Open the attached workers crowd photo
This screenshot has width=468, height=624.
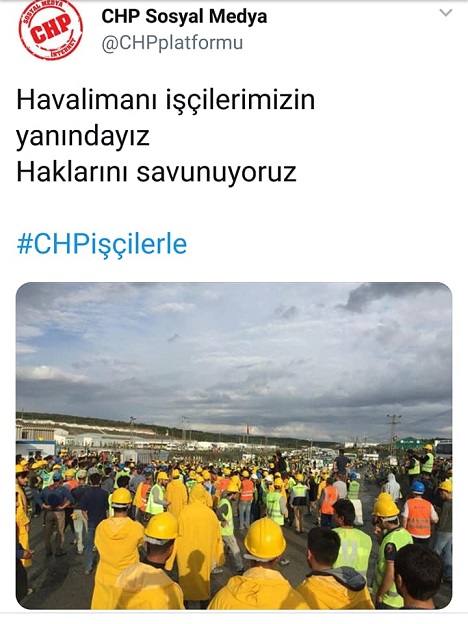click(234, 446)
